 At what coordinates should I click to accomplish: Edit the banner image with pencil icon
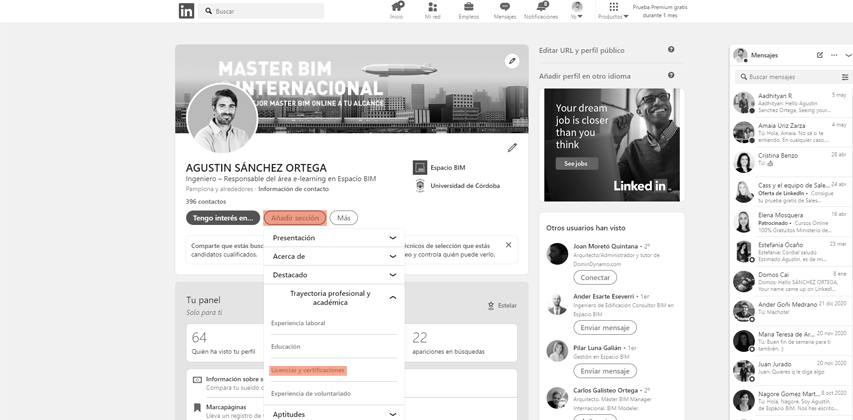511,61
